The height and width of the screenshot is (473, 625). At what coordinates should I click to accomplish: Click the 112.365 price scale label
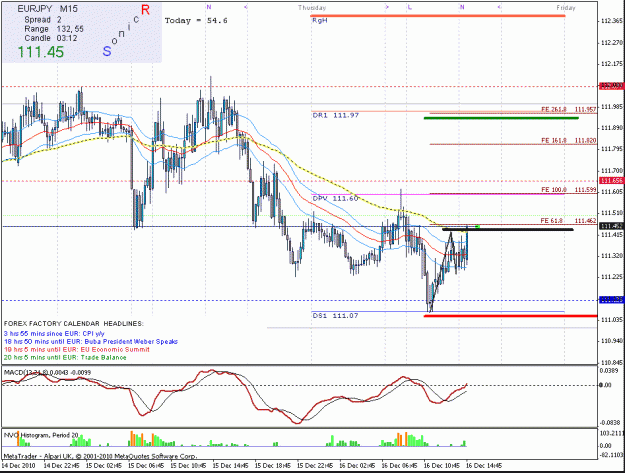click(611, 21)
